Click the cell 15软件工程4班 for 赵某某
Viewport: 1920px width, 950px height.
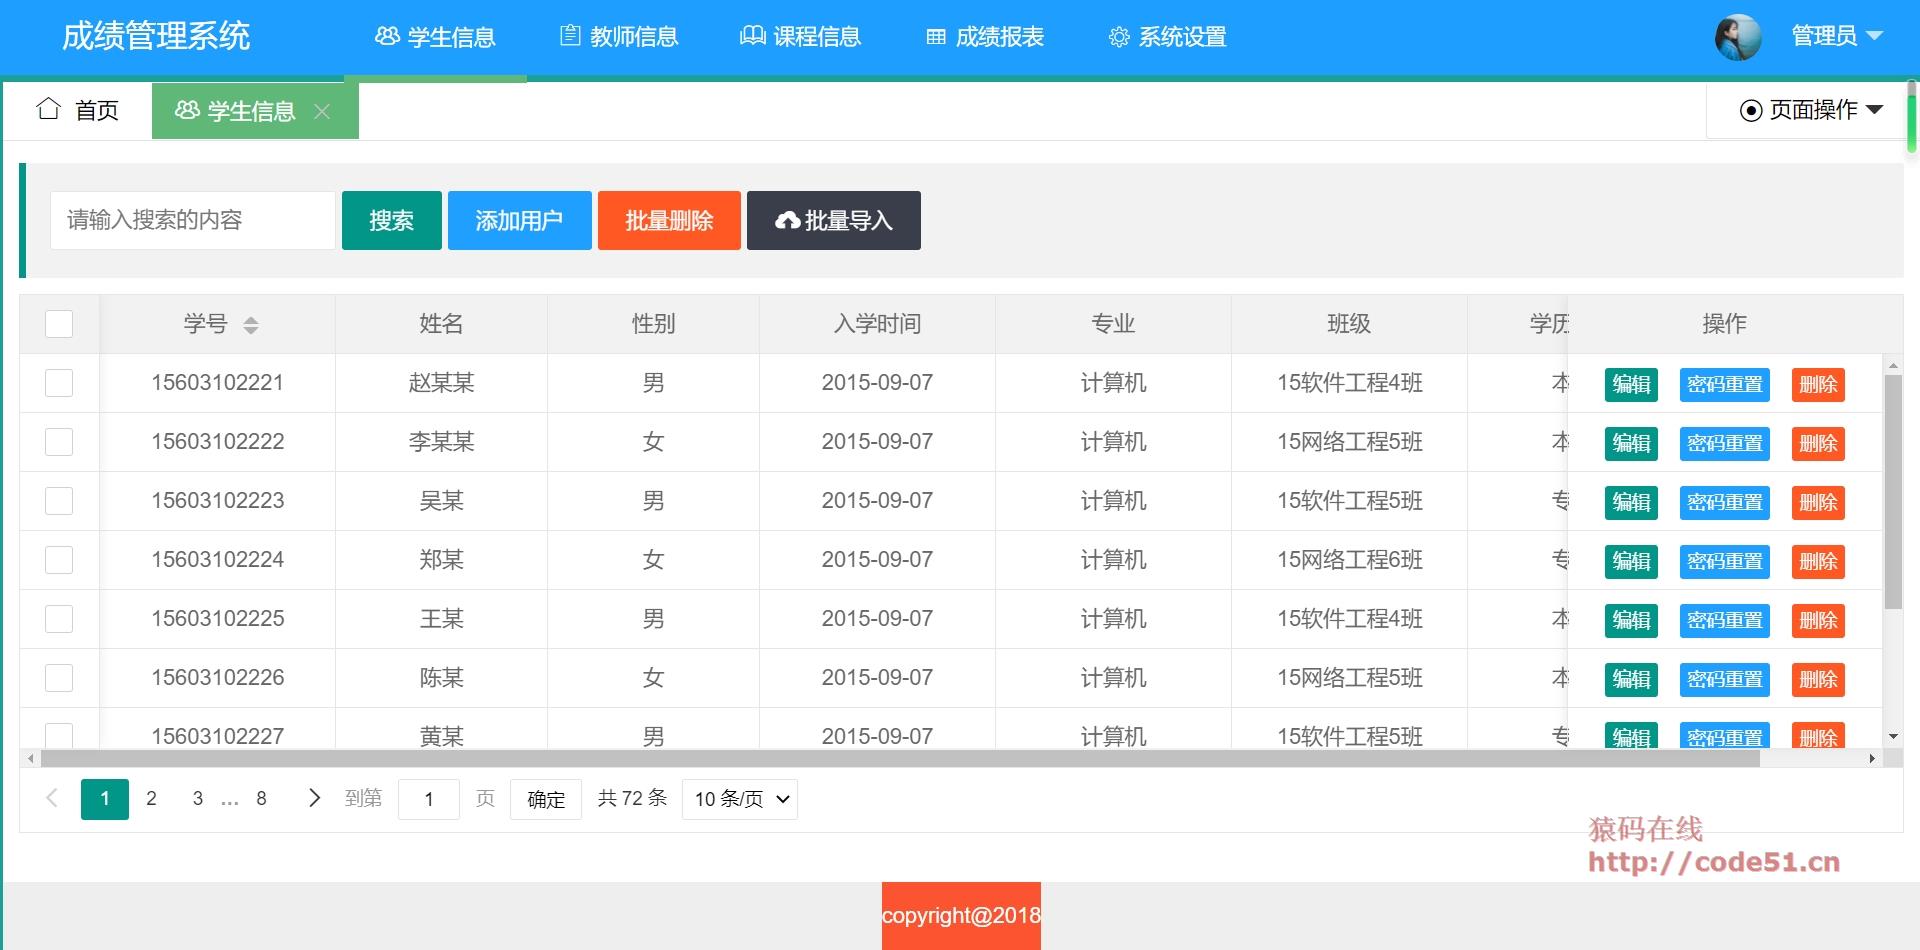[x=1349, y=383]
